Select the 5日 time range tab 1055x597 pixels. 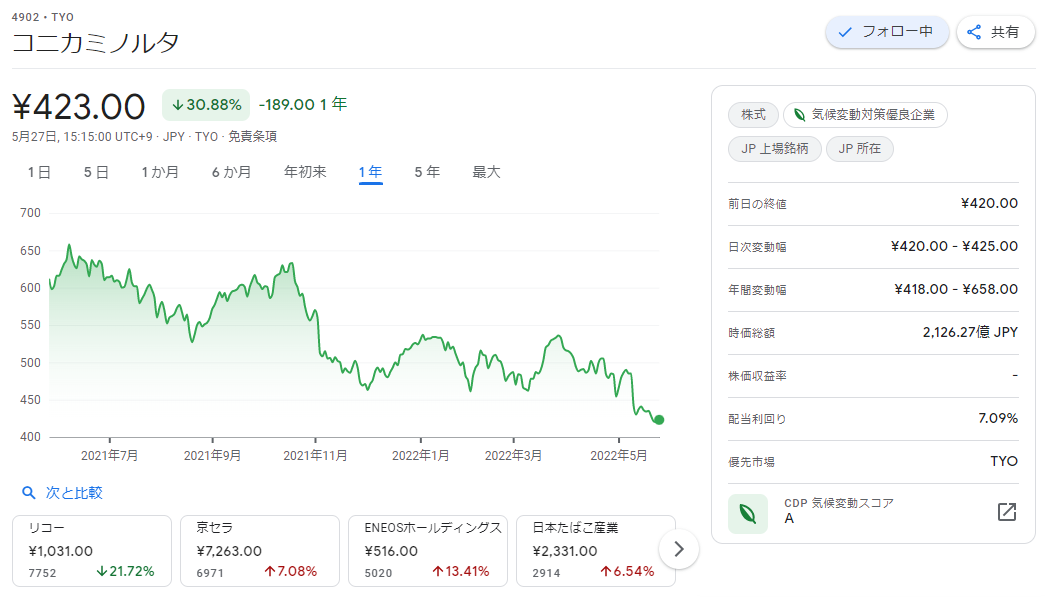pos(96,172)
